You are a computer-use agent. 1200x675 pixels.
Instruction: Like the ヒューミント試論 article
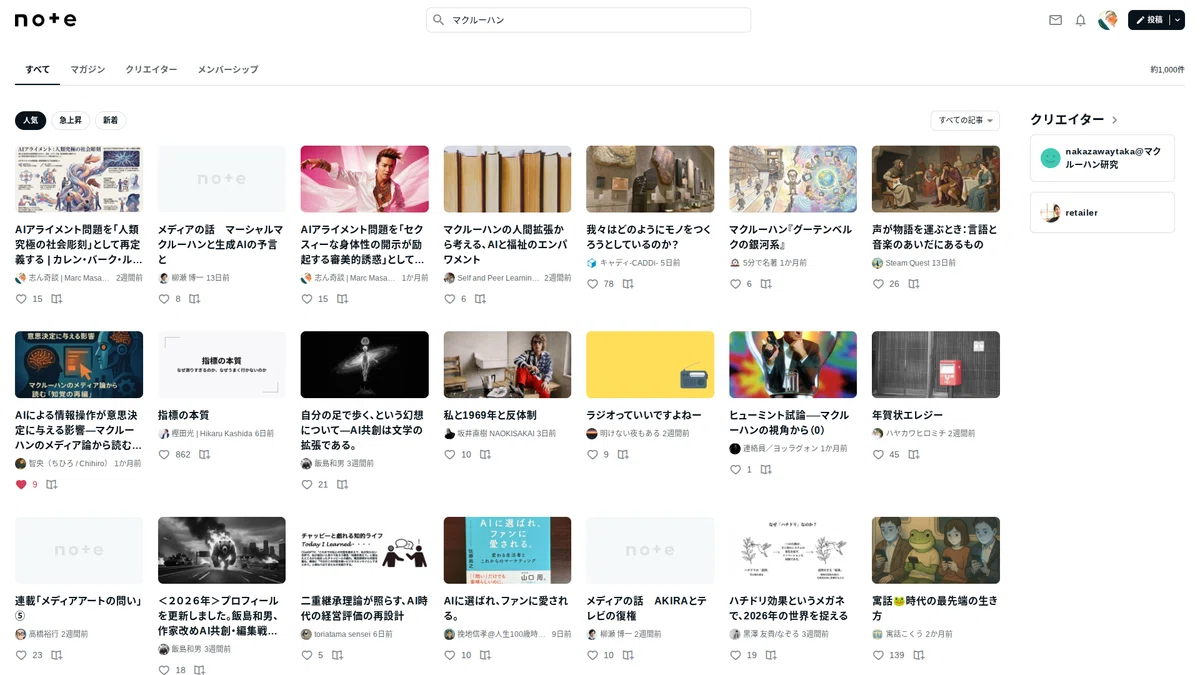click(735, 469)
